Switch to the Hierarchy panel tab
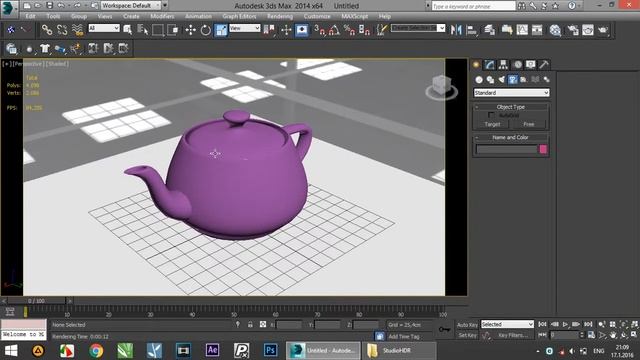 503,64
